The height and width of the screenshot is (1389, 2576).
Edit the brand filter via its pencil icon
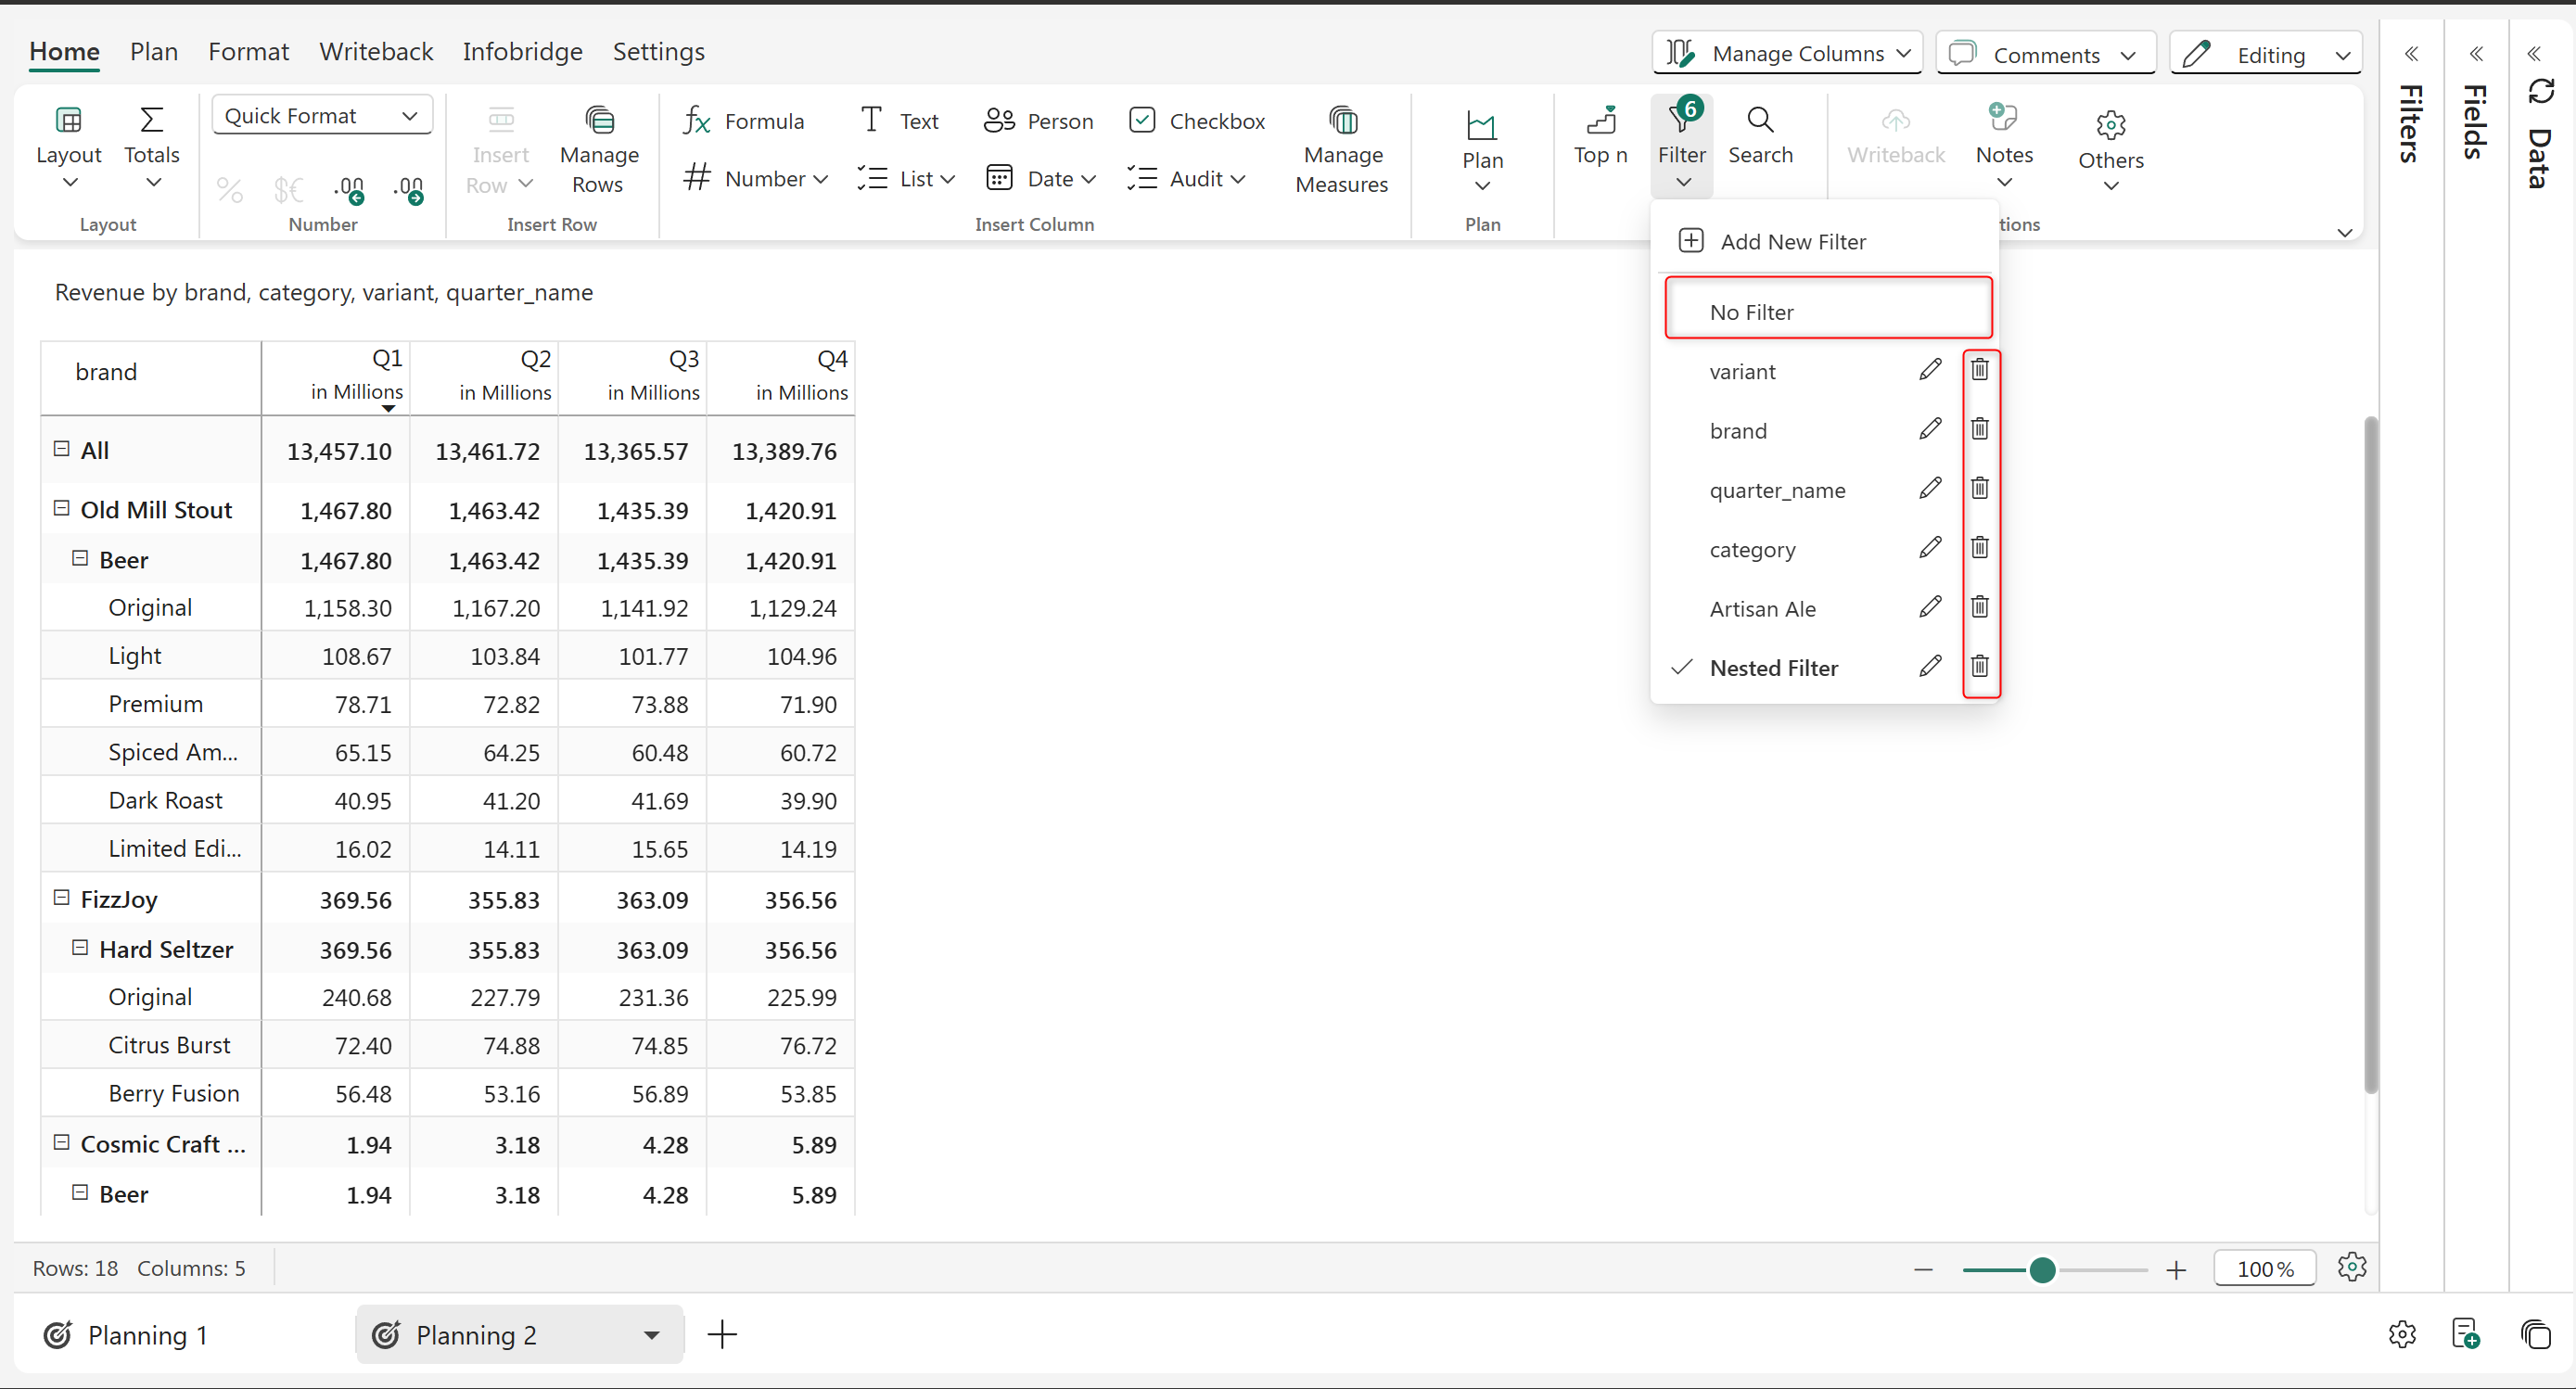1930,430
